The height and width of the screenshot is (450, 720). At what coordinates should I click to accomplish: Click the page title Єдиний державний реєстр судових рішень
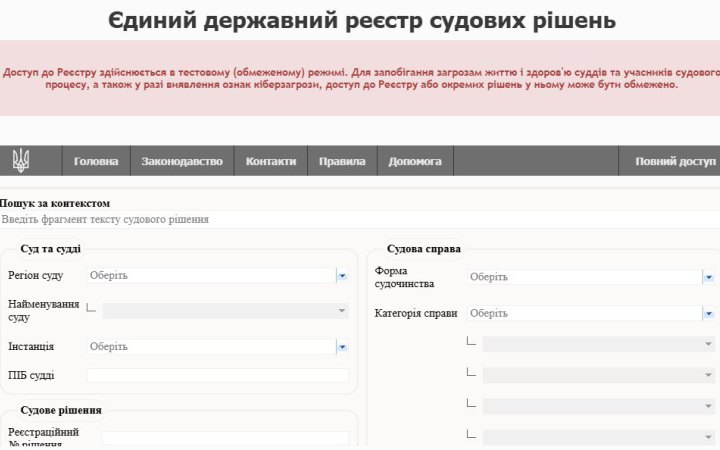click(x=362, y=21)
